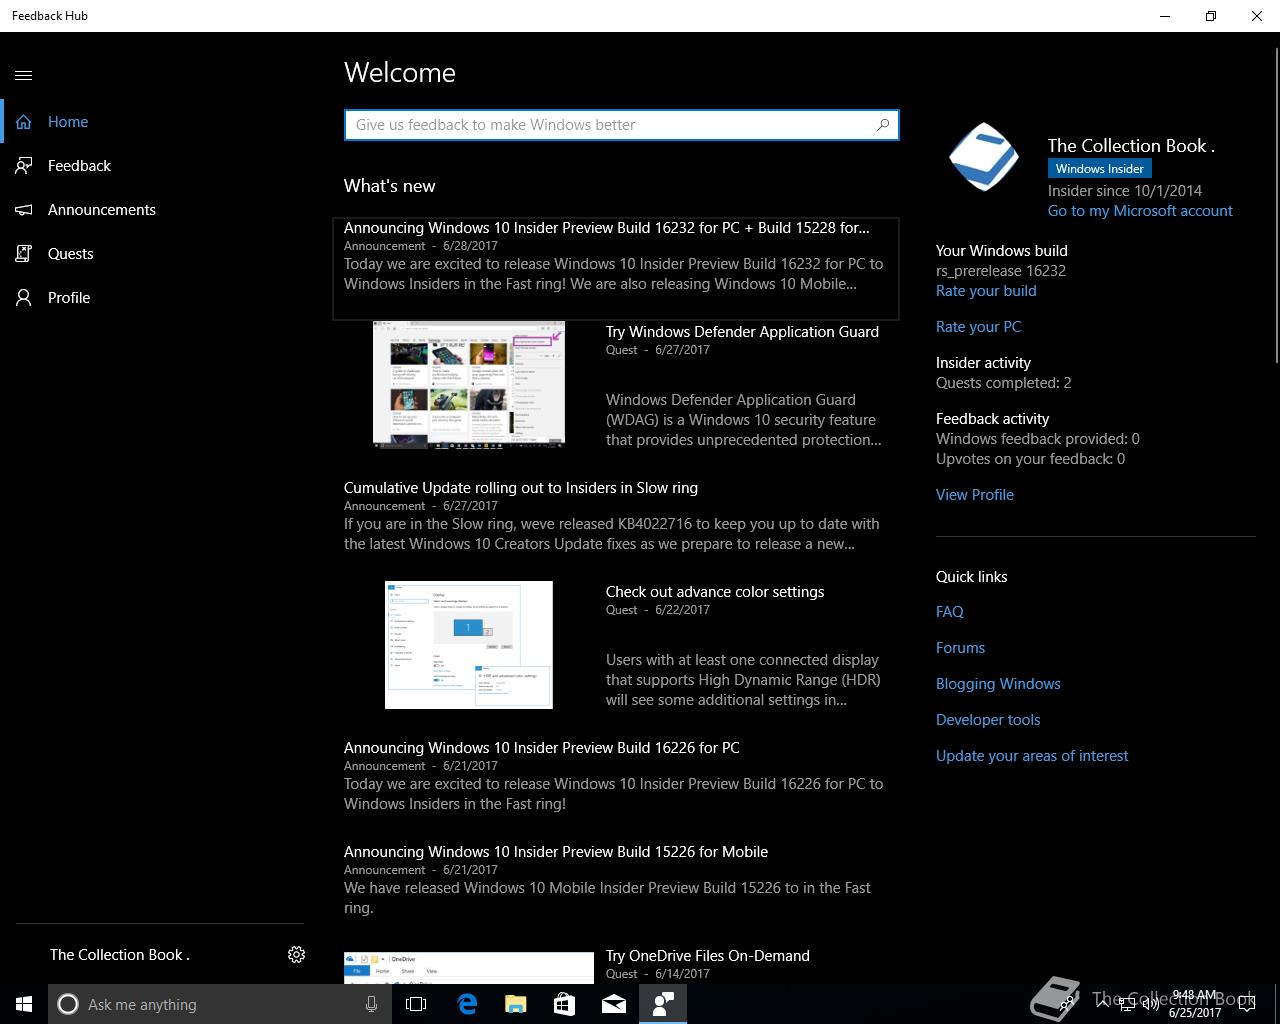The width and height of the screenshot is (1280, 1024).
Task: Open File Explorer from taskbar
Action: (515, 1004)
